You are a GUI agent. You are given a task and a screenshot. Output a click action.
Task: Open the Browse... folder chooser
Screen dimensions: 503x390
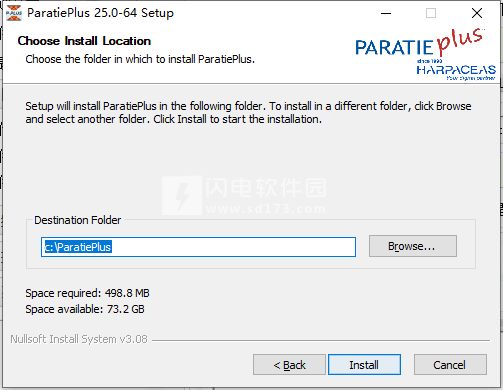[413, 246]
